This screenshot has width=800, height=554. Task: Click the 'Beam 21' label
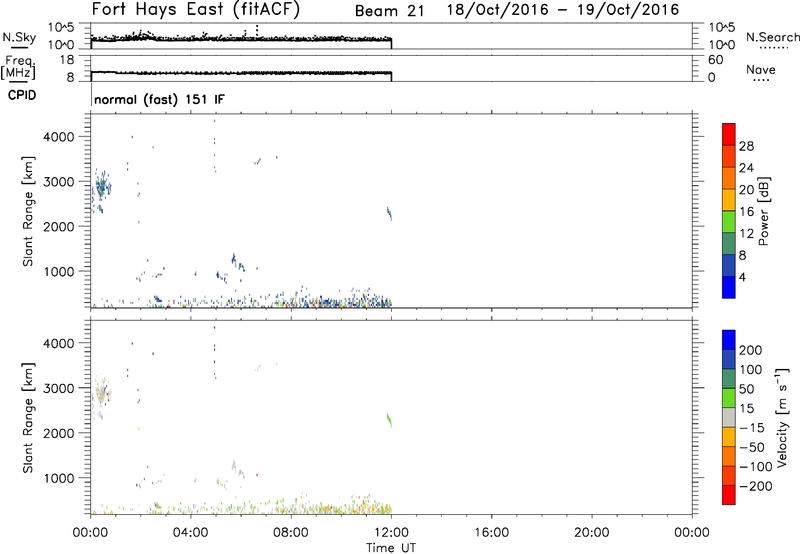point(389,11)
